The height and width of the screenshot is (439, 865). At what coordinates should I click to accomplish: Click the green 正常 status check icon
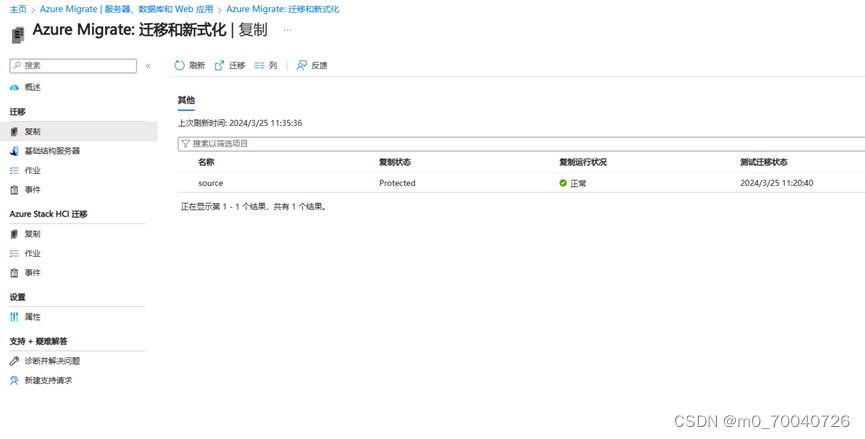pos(563,183)
